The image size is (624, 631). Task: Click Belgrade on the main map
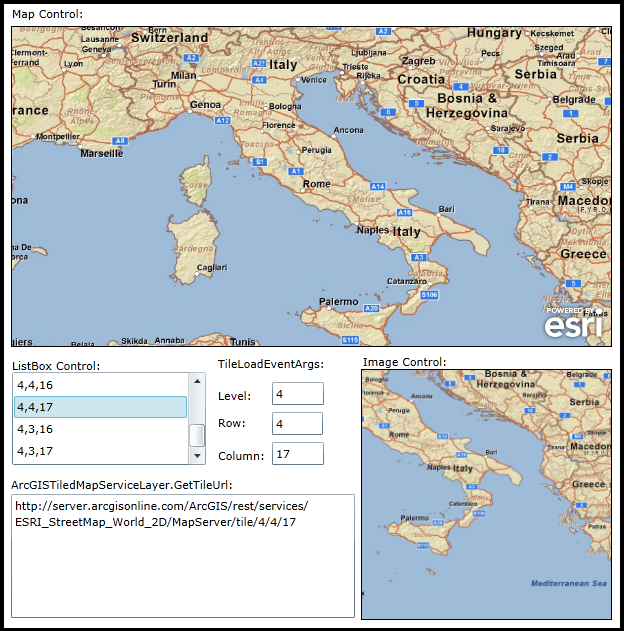pyautogui.click(x=574, y=99)
